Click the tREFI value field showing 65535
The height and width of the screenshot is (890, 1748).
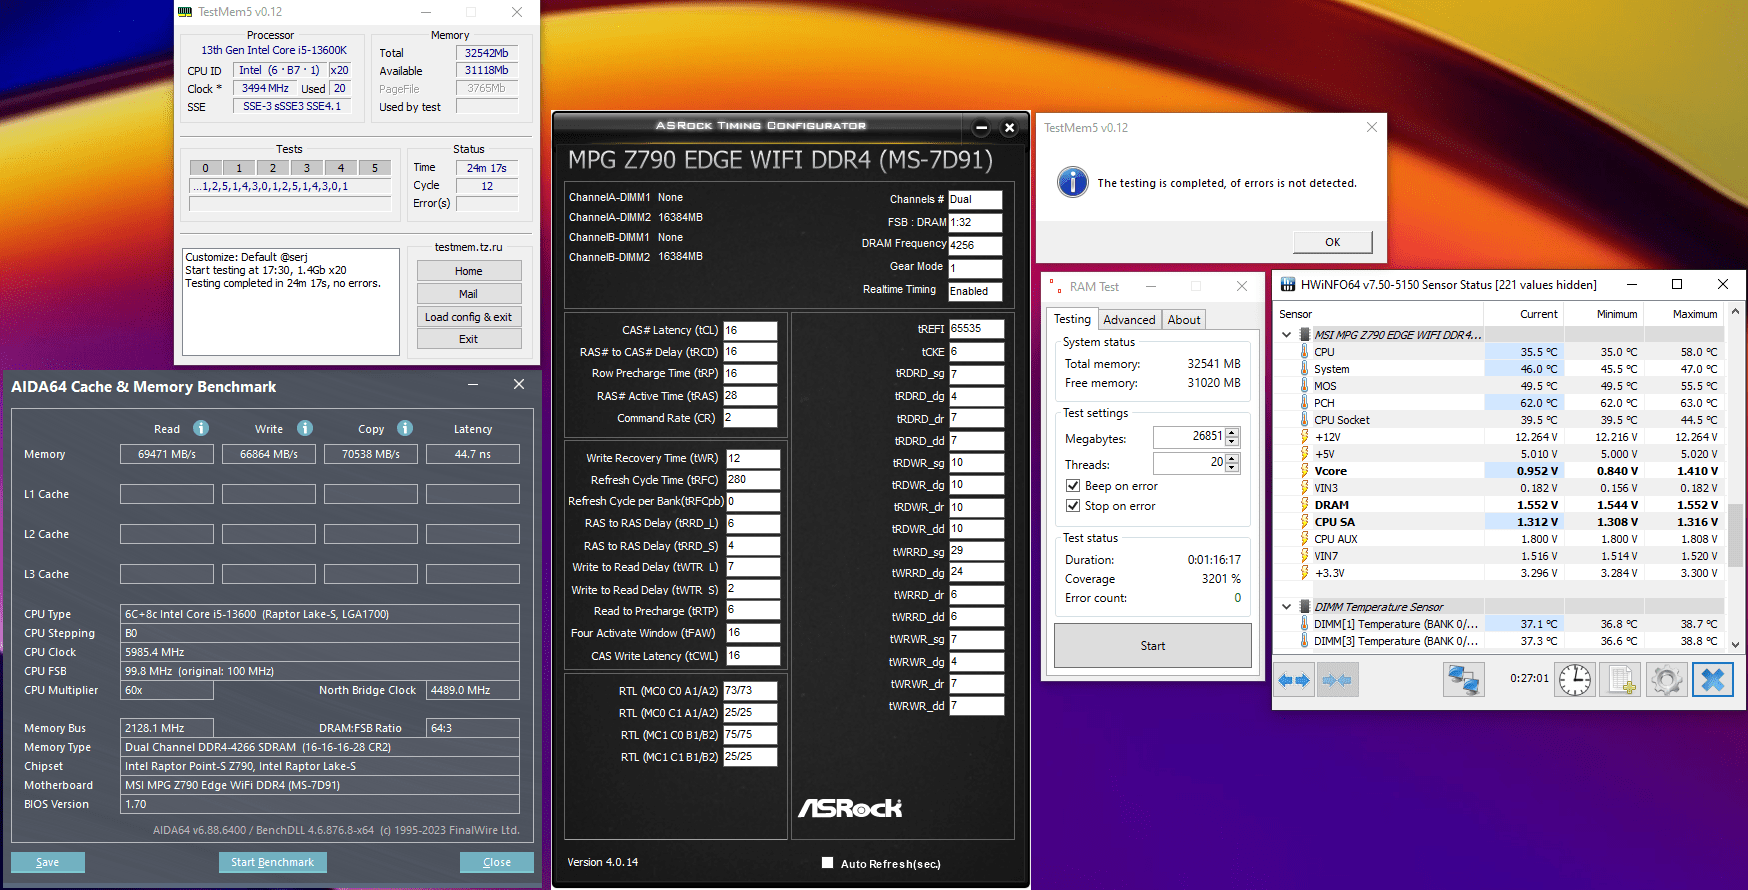click(x=976, y=328)
